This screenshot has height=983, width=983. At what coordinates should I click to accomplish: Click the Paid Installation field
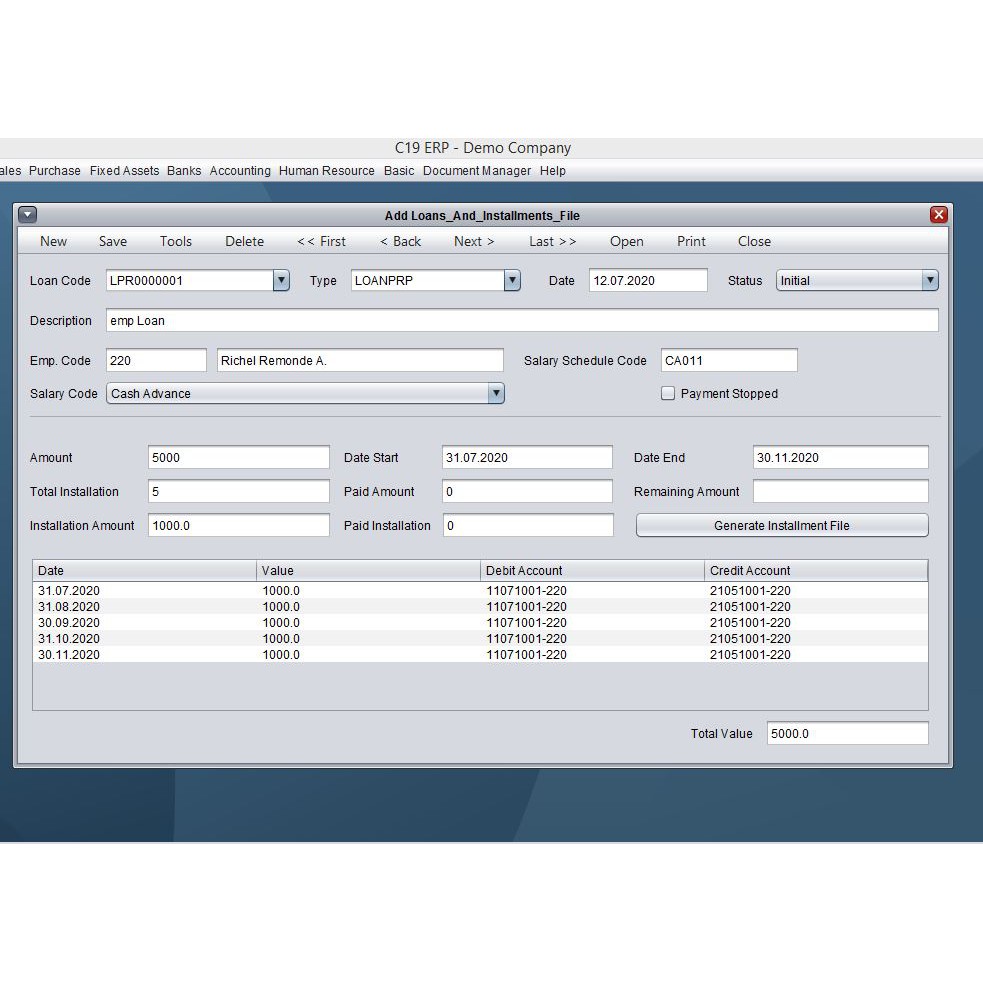point(528,525)
